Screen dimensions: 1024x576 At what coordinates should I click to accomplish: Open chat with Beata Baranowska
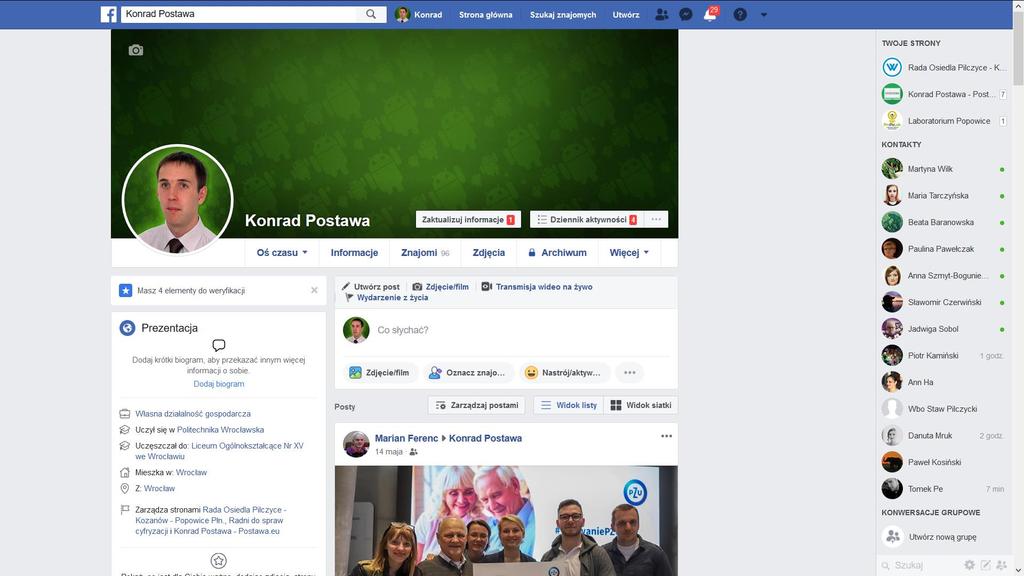point(944,222)
